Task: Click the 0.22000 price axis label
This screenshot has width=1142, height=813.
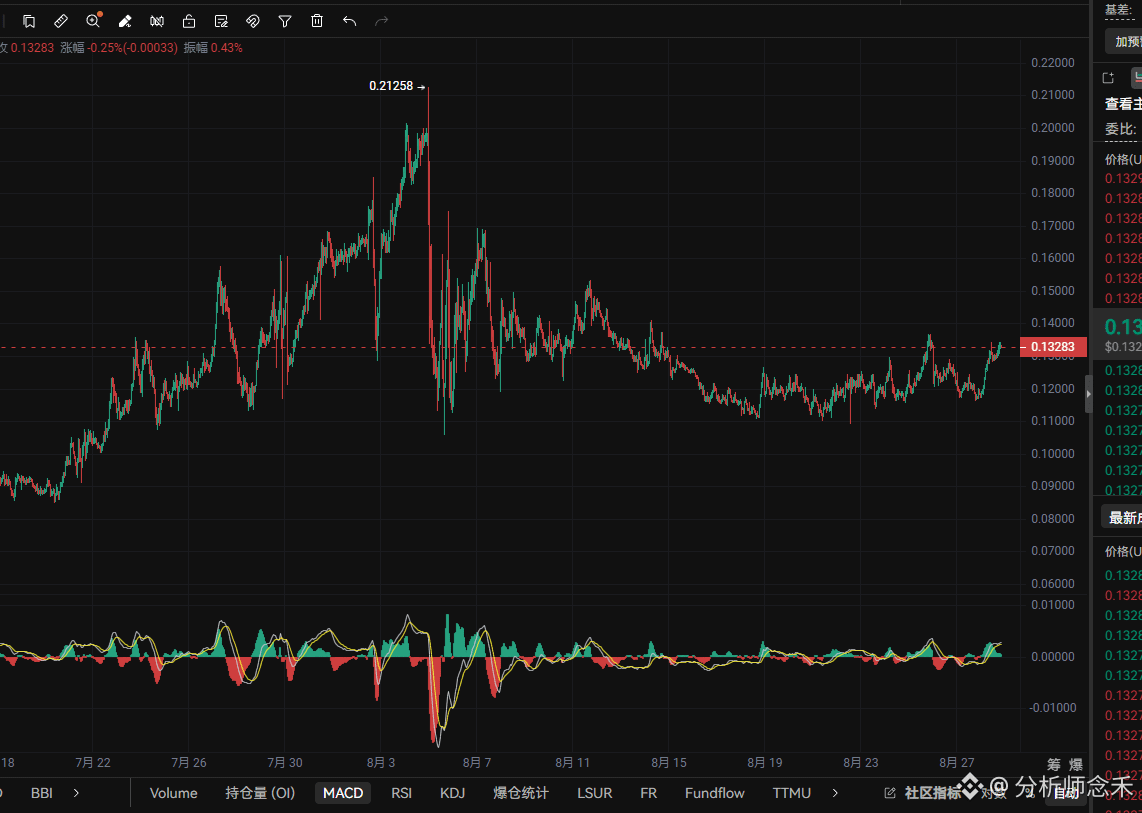Action: (x=1053, y=63)
